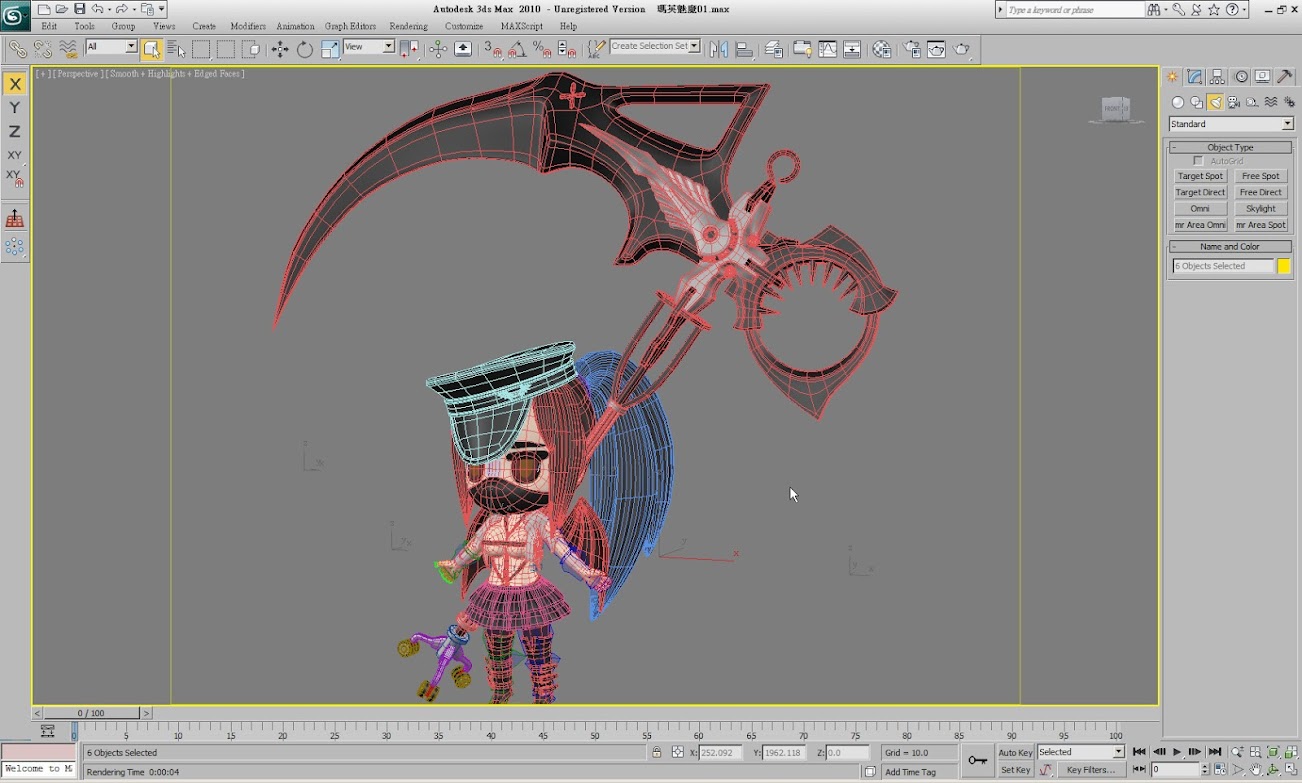Restrict to X axis constraint button
Screen dimensions: 1302x783
(15, 84)
